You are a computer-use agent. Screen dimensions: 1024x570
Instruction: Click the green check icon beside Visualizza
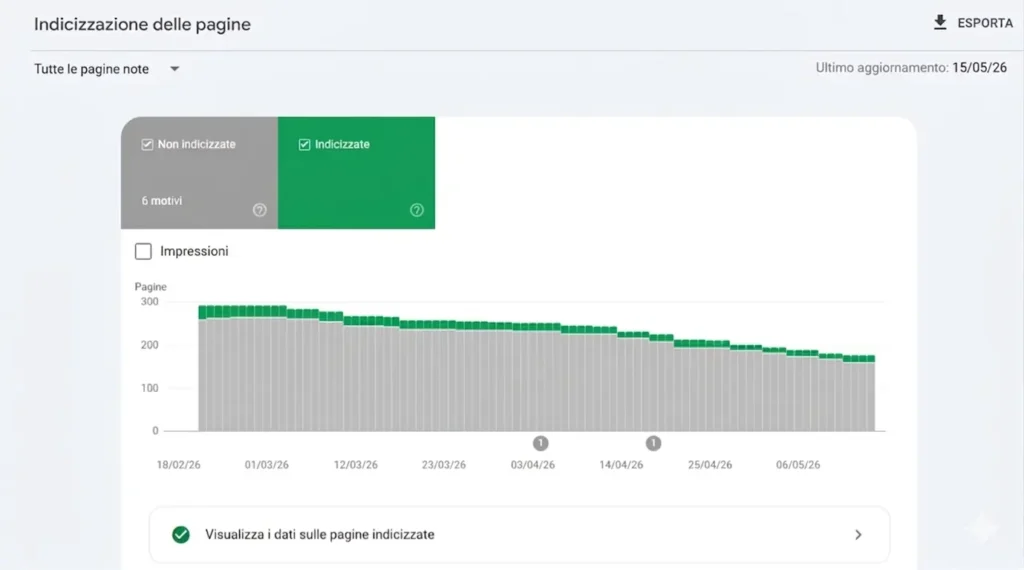point(181,535)
